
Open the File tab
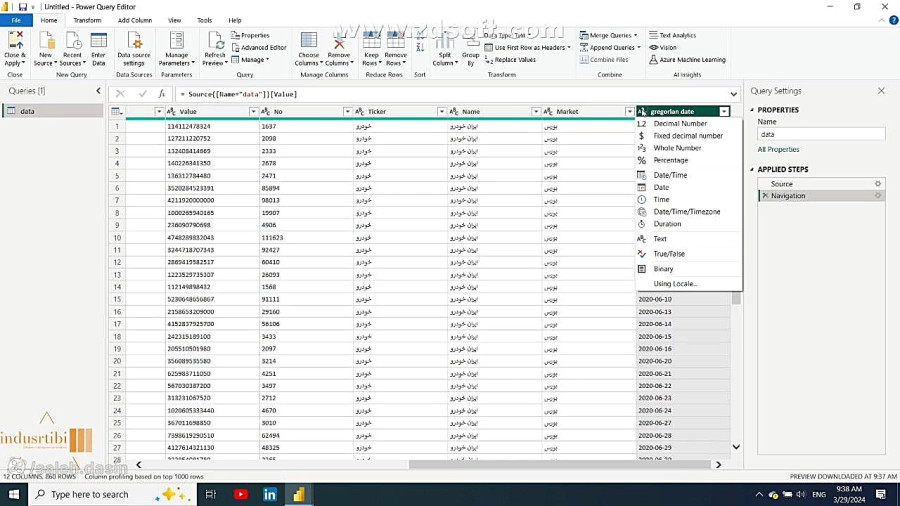pos(16,20)
